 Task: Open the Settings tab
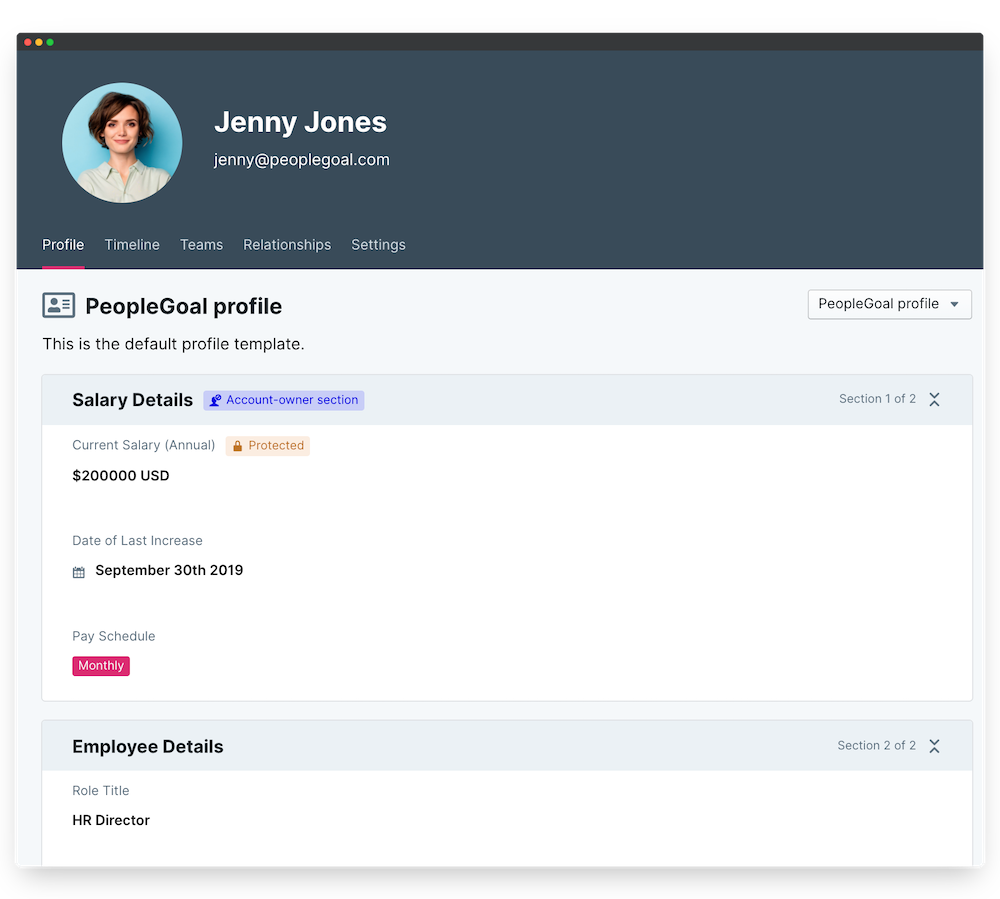[378, 245]
